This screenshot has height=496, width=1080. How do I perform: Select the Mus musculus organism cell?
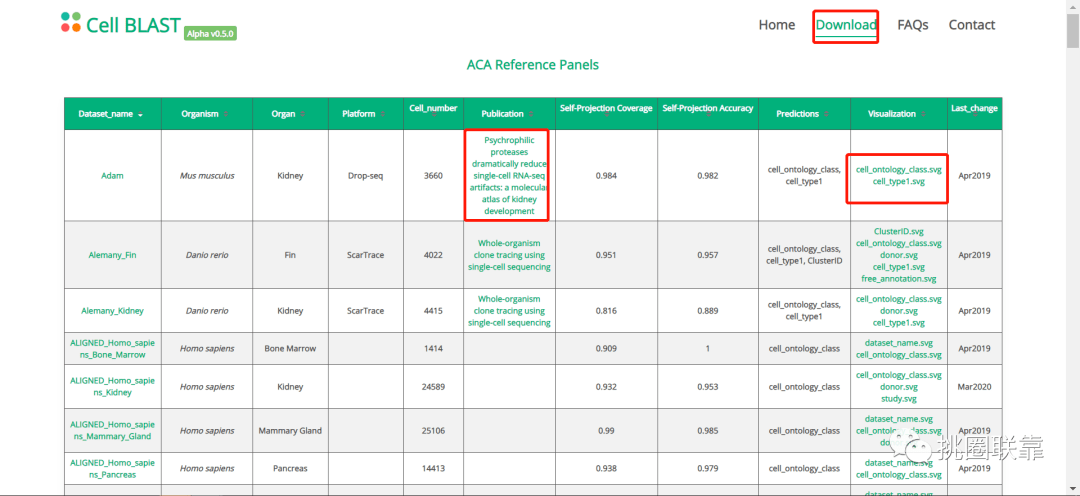click(x=207, y=176)
